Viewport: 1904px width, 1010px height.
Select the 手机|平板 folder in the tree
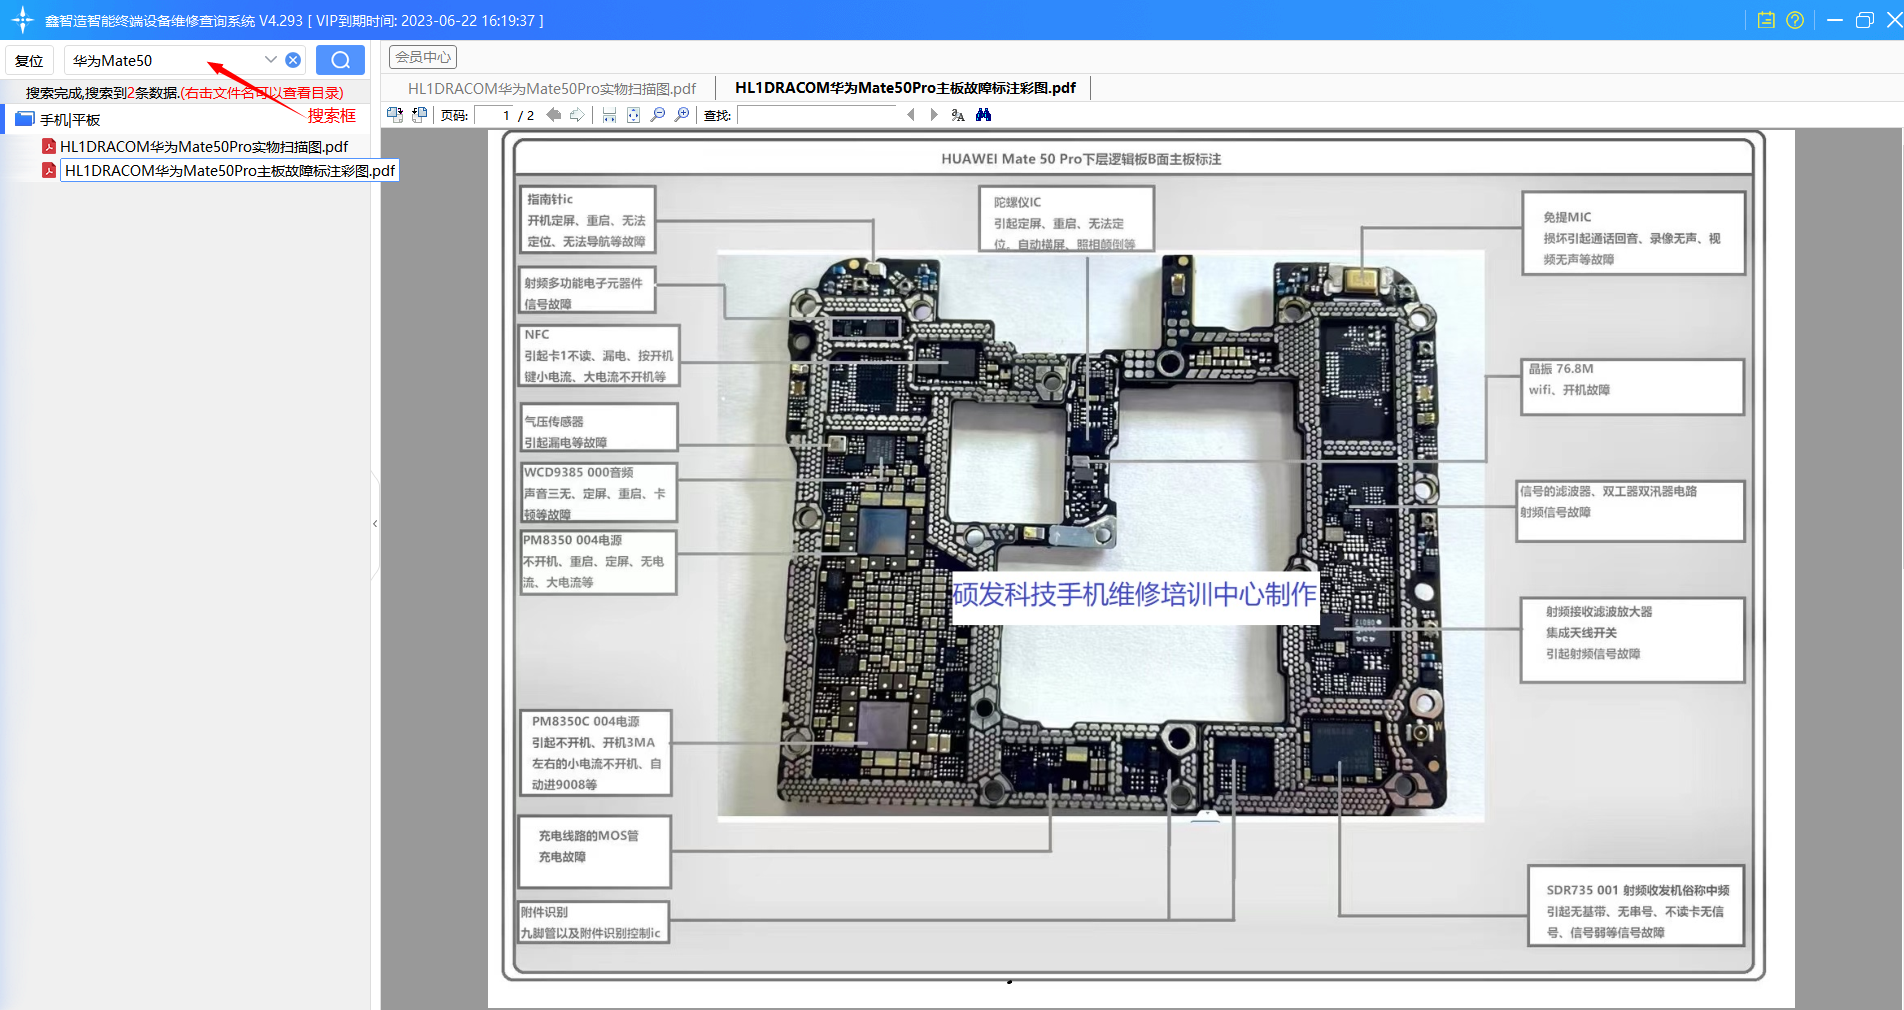[70, 119]
